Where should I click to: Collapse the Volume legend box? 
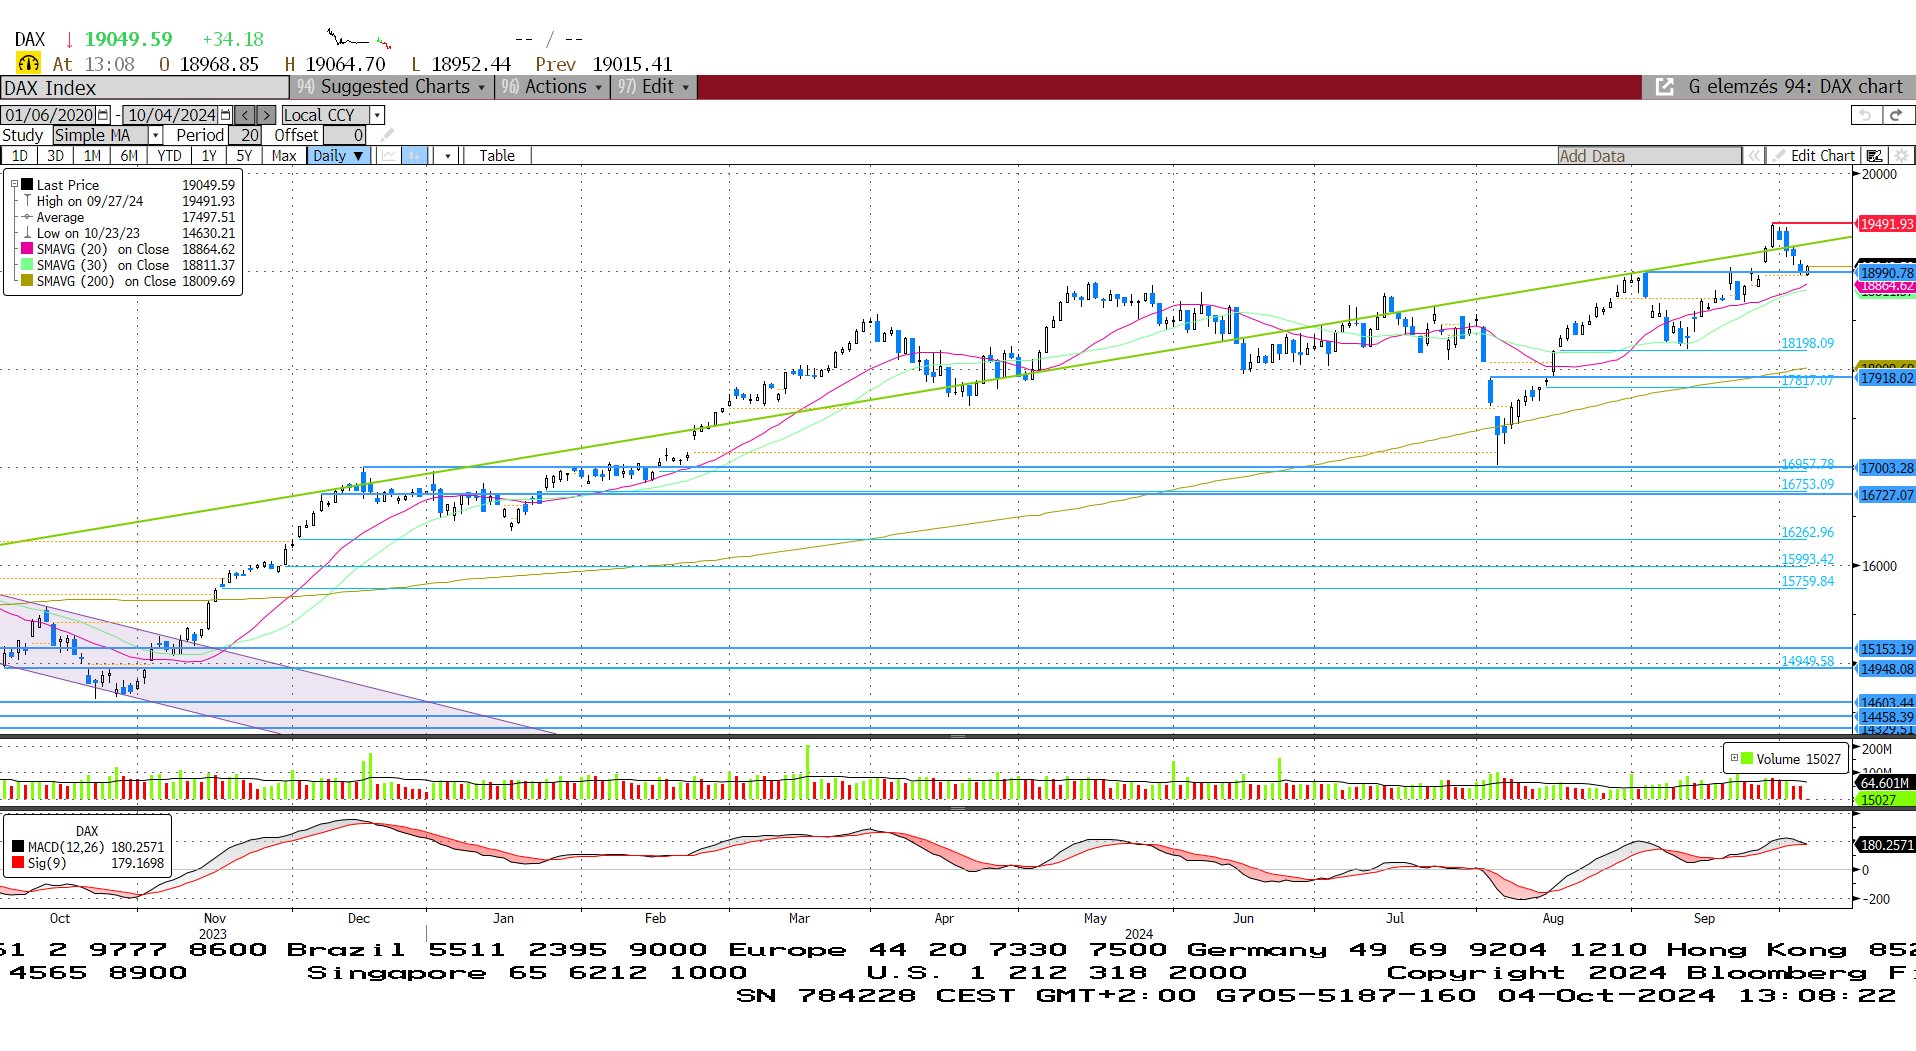pos(1734,759)
